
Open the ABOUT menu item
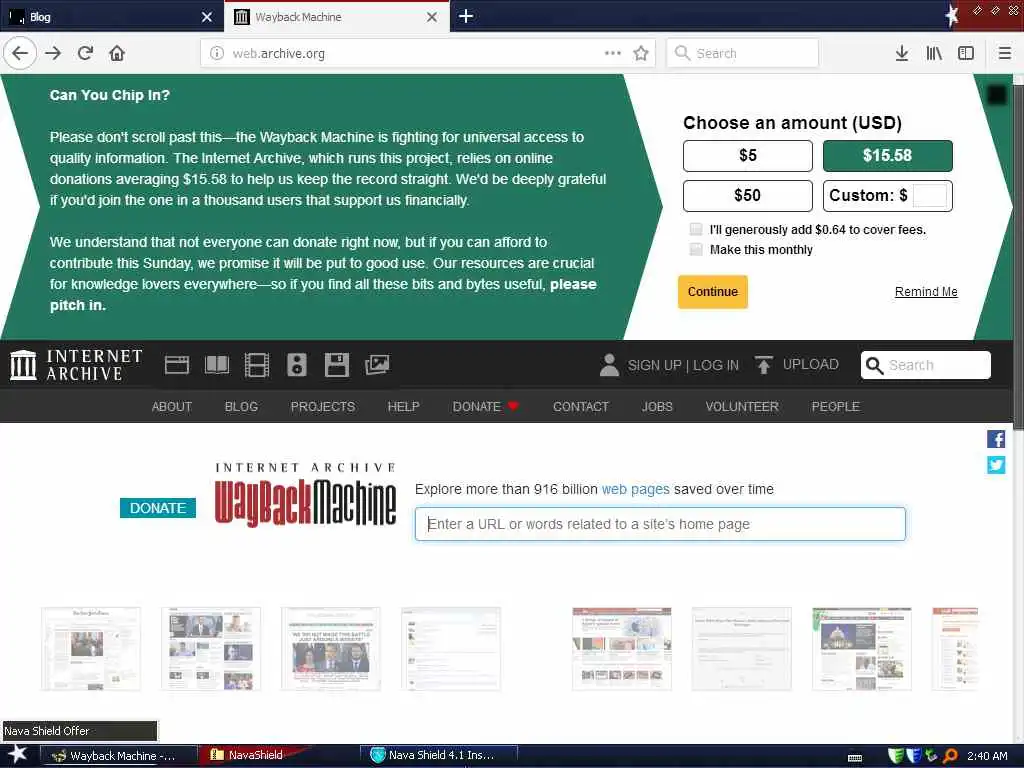click(x=172, y=406)
